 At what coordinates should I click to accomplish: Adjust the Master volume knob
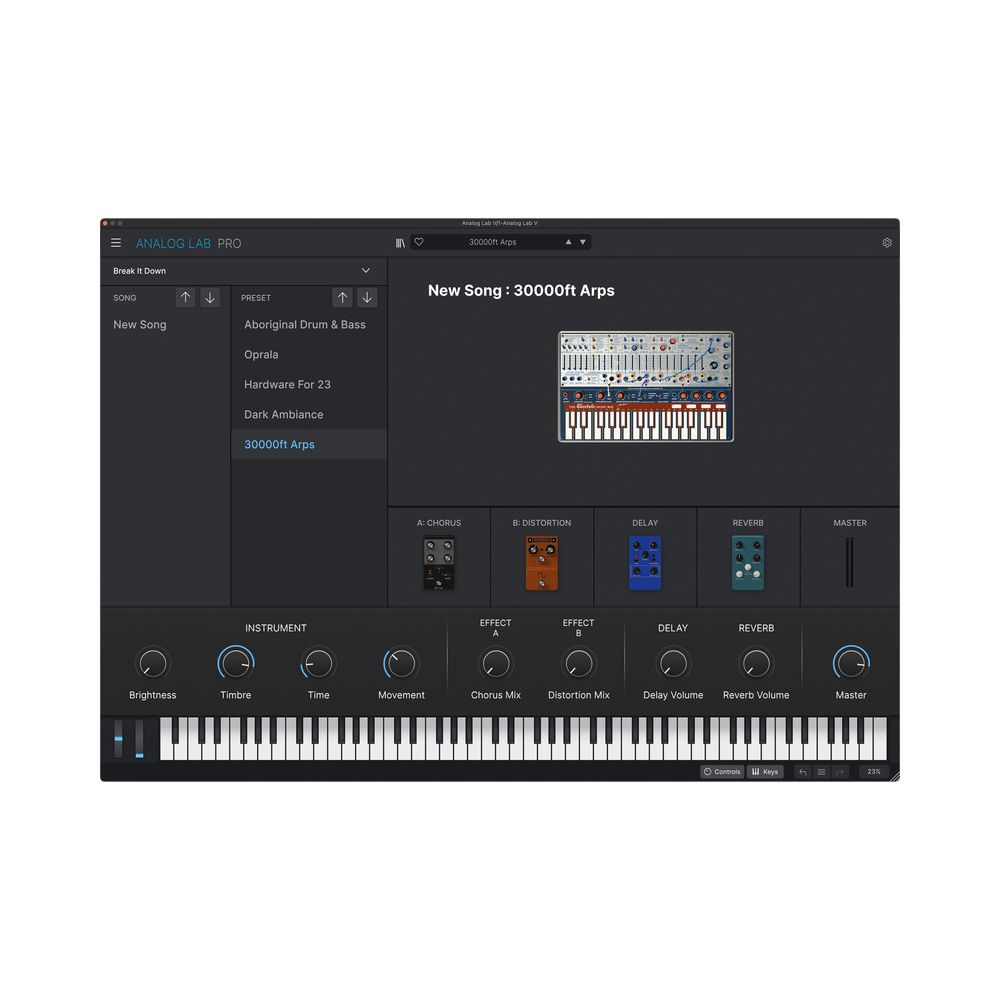[850, 663]
